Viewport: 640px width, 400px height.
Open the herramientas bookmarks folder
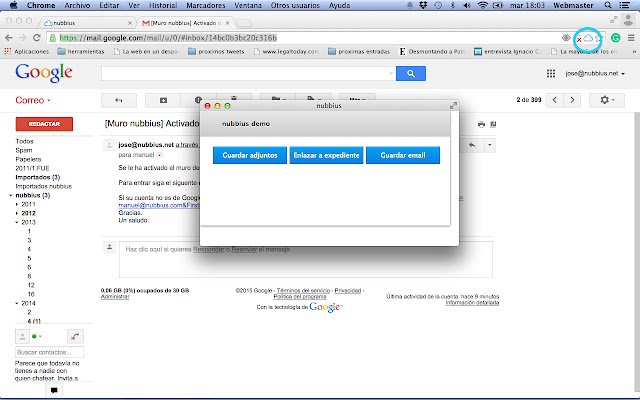tap(81, 51)
